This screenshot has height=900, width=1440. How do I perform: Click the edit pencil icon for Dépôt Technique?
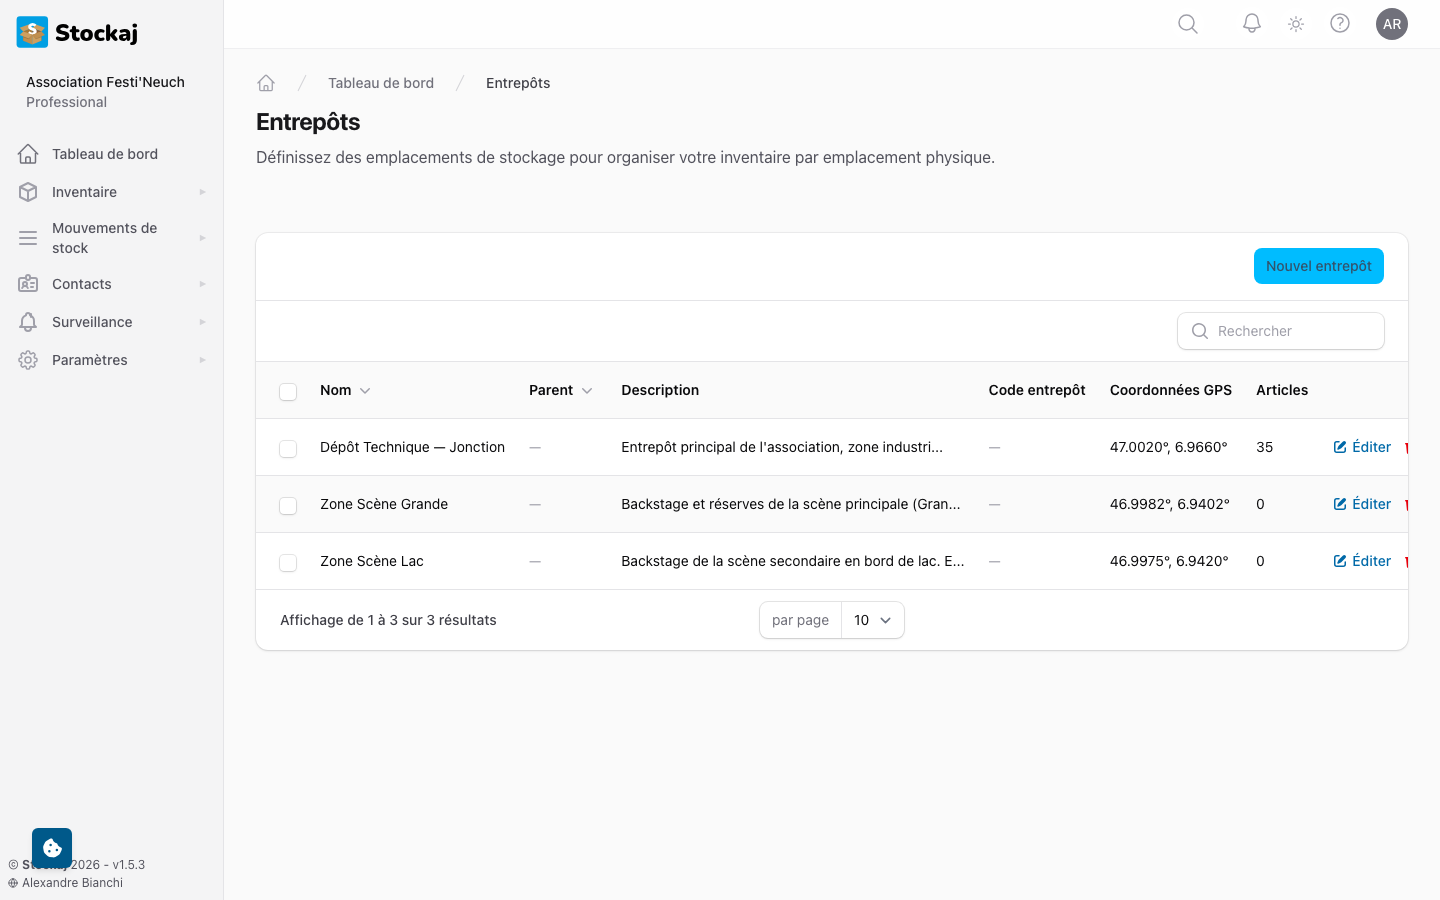point(1340,447)
